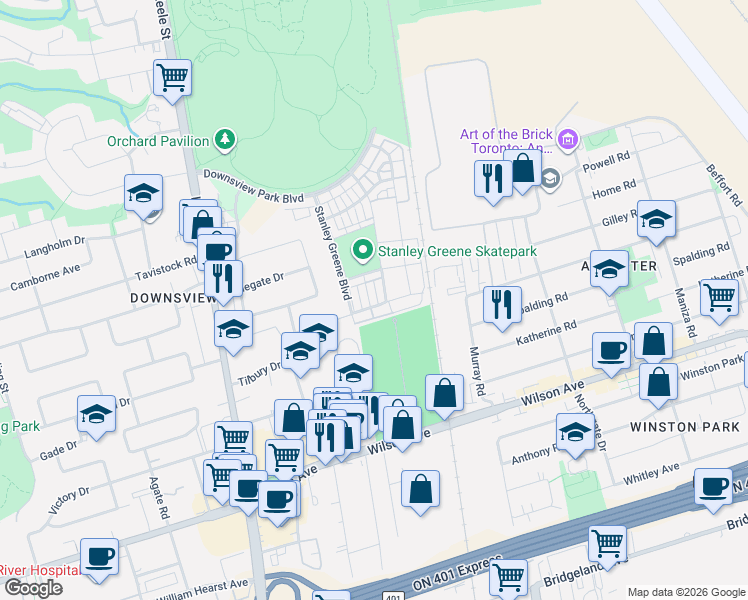Open the grocery cart marker near Maniza Rd

point(719,301)
